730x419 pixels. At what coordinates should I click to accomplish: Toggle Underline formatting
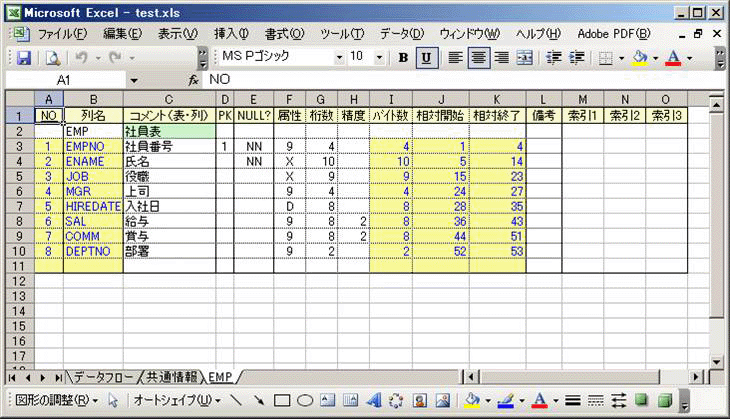(426, 58)
